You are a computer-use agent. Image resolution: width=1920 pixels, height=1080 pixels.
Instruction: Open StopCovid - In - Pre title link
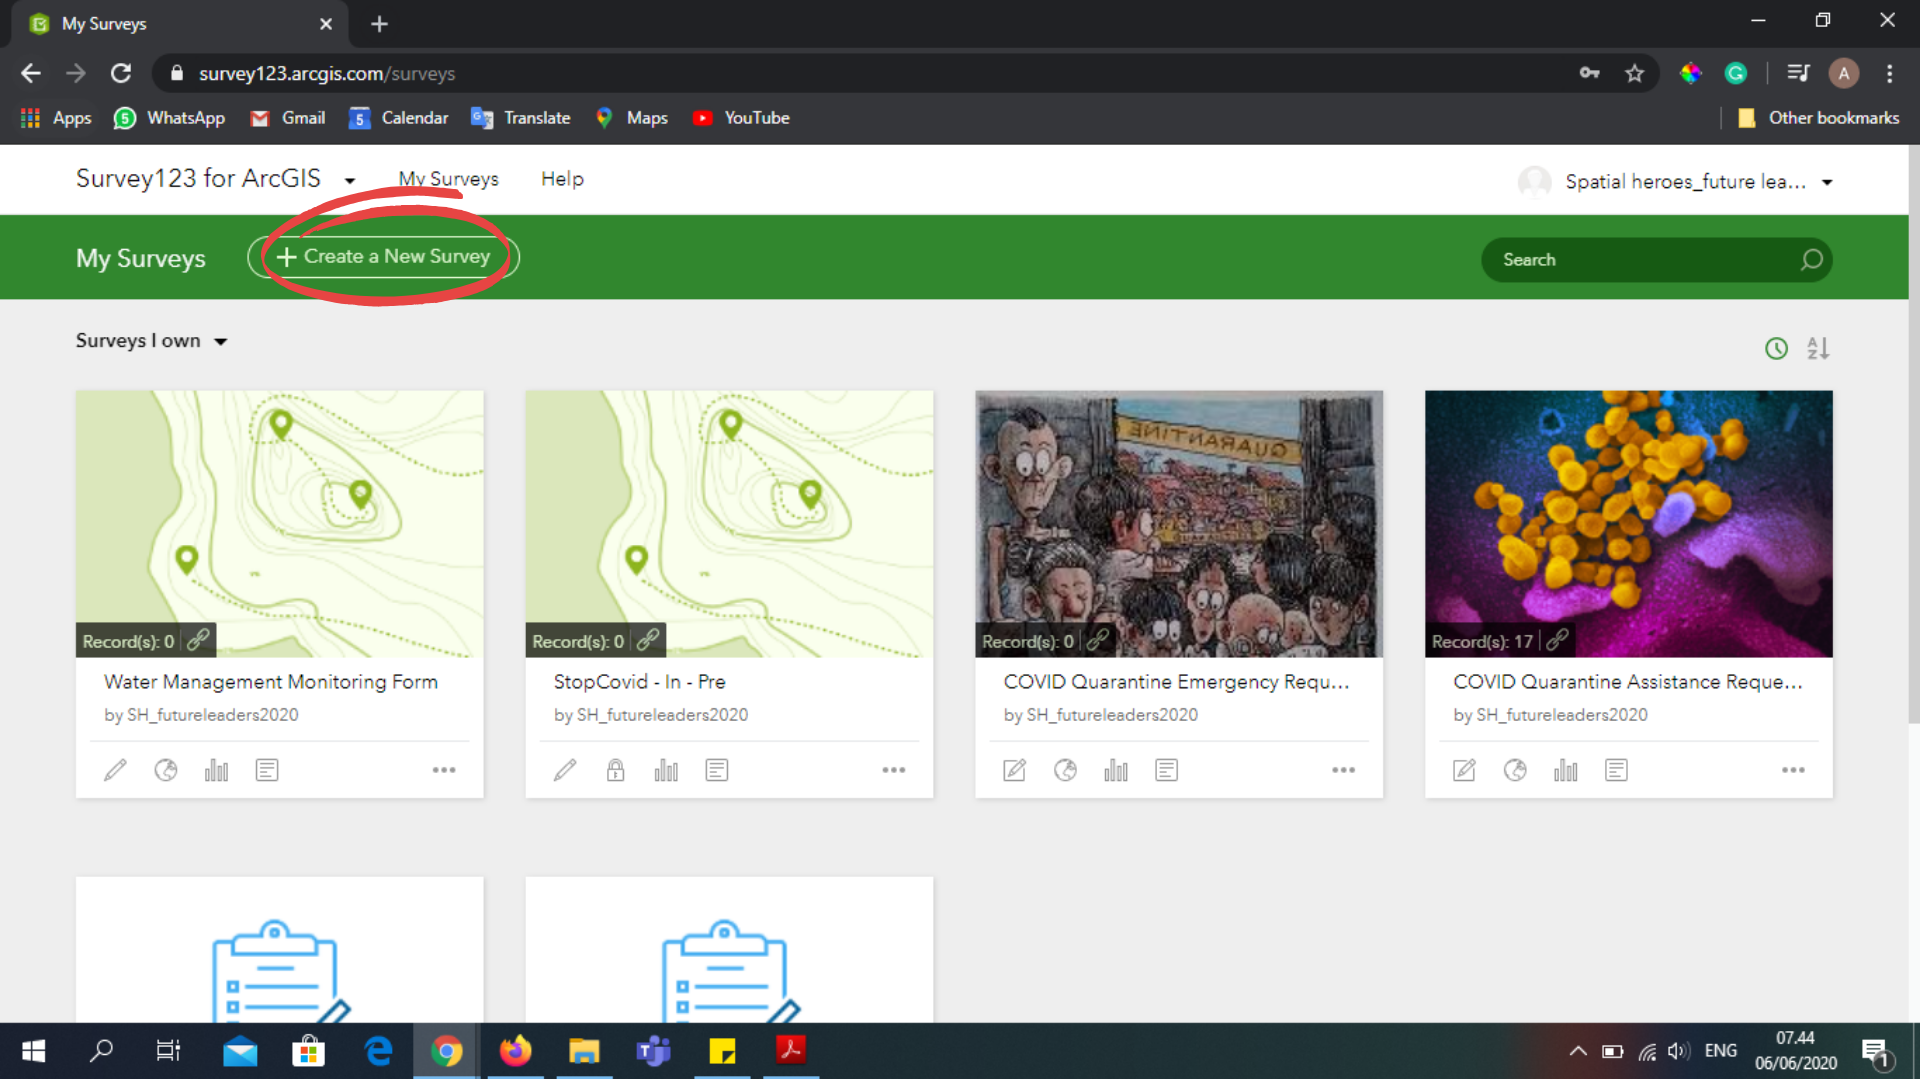tap(640, 682)
